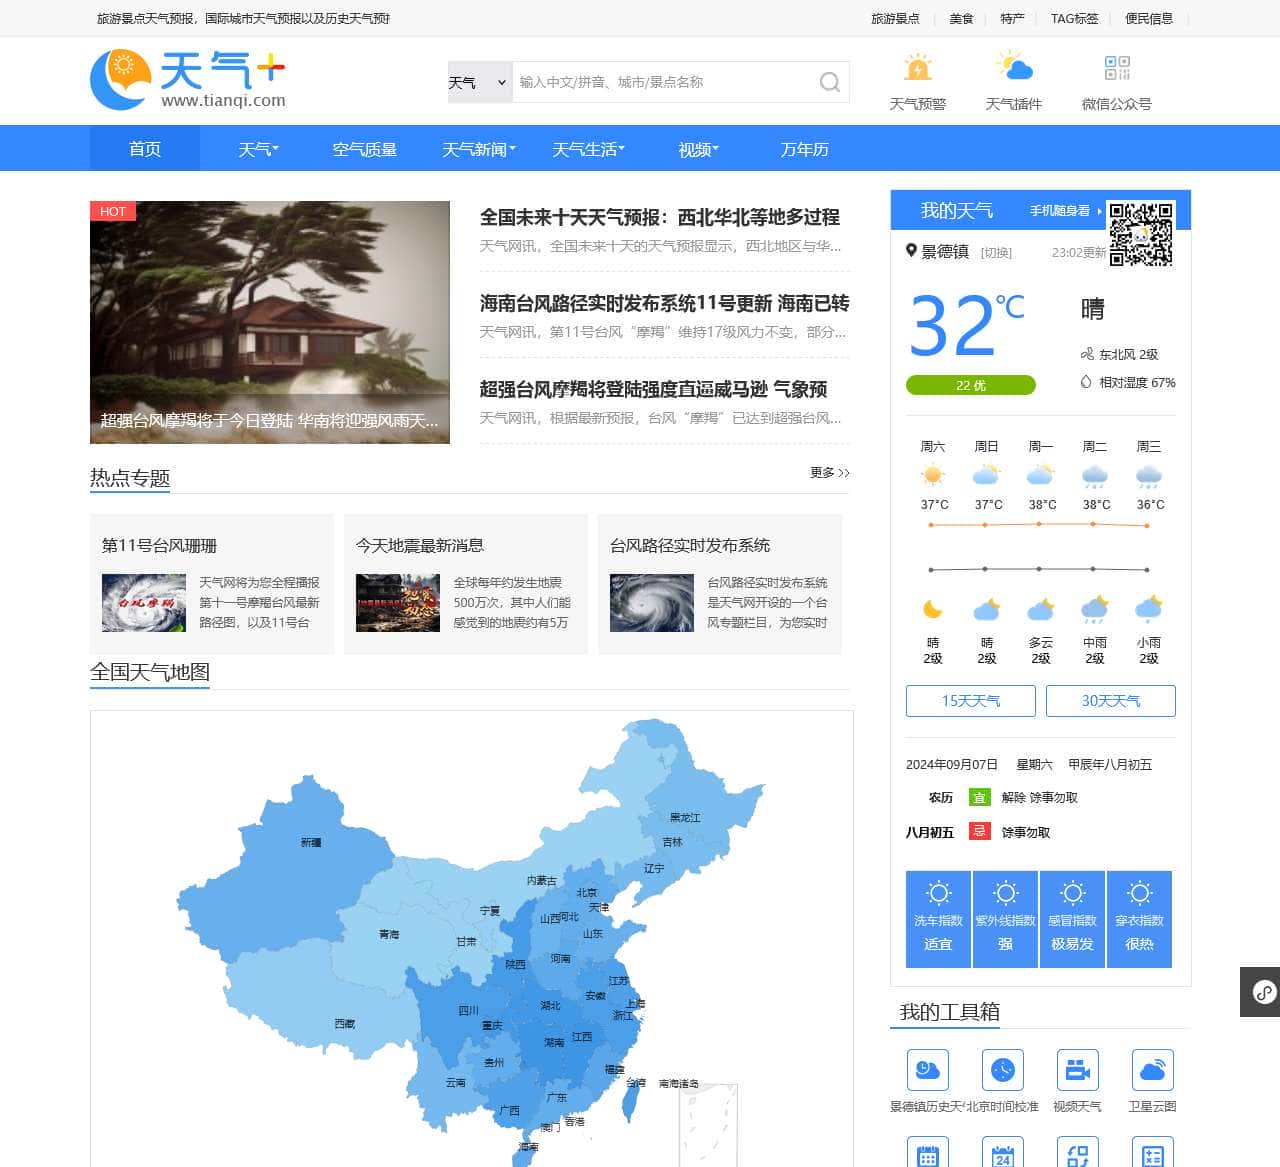The height and width of the screenshot is (1167, 1280).
Task: Open 旅游景点 in the top bar
Action: pos(895,18)
